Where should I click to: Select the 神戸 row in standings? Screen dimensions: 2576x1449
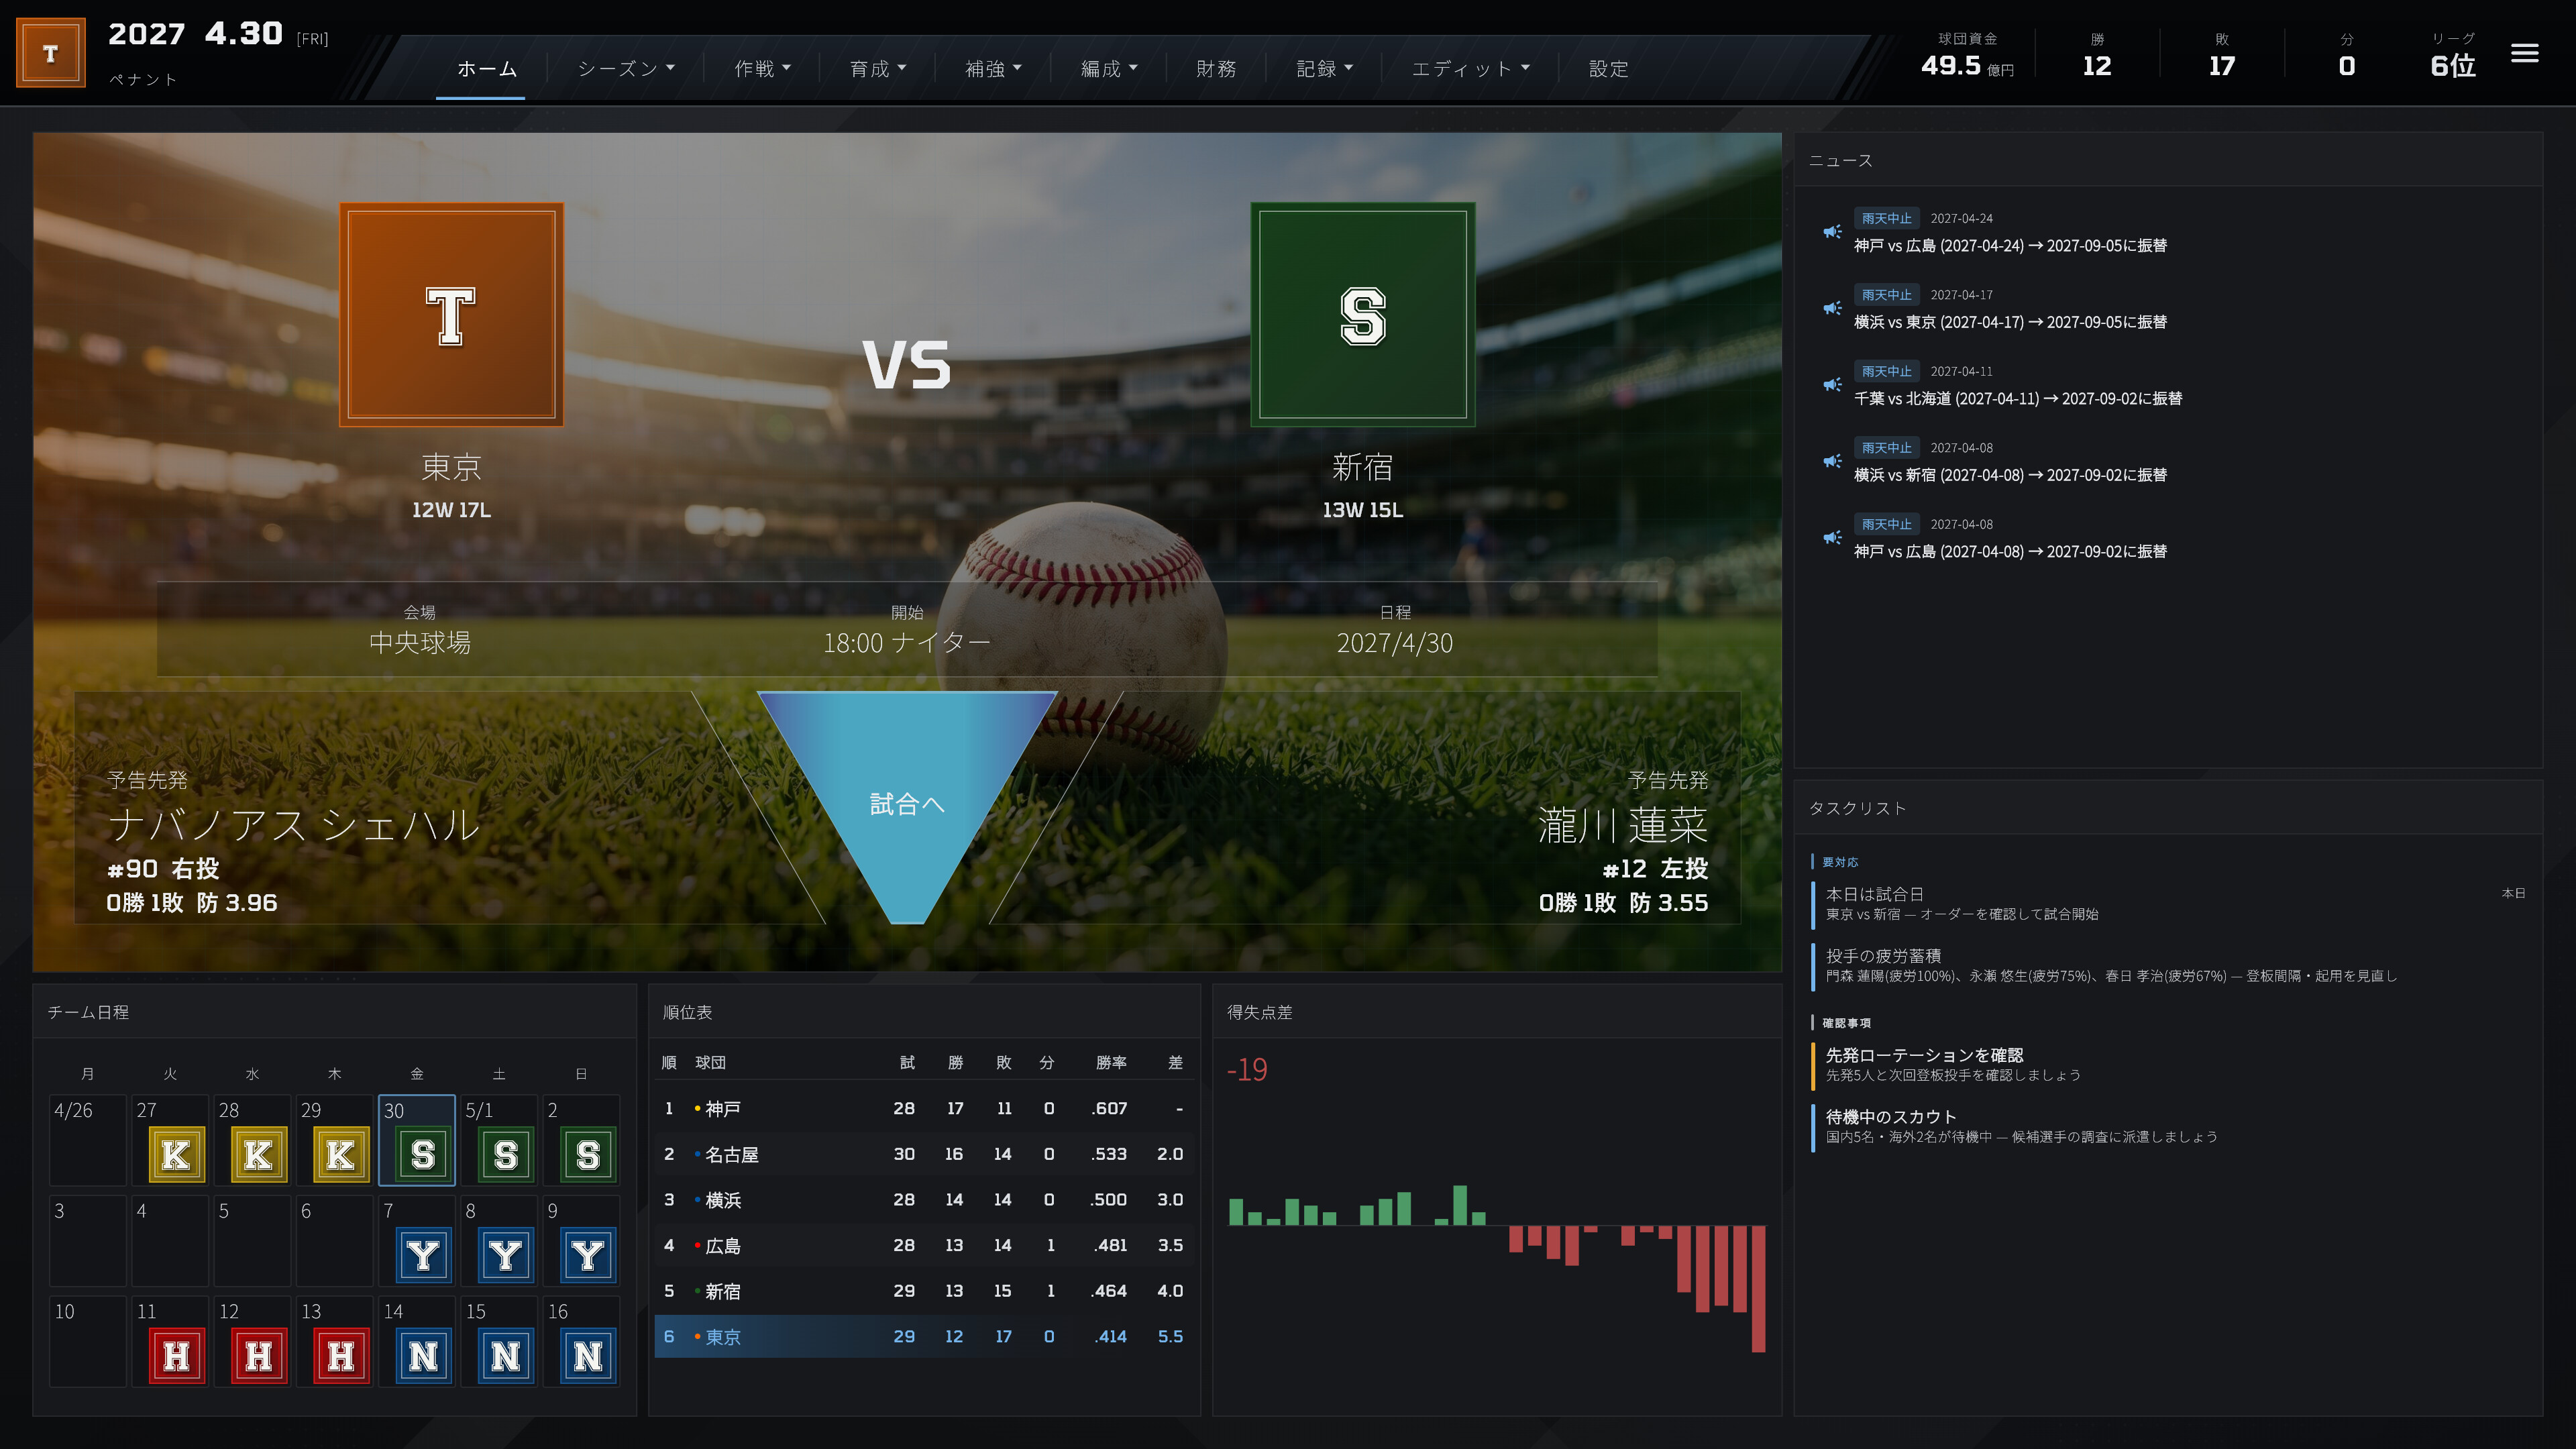click(x=923, y=1109)
